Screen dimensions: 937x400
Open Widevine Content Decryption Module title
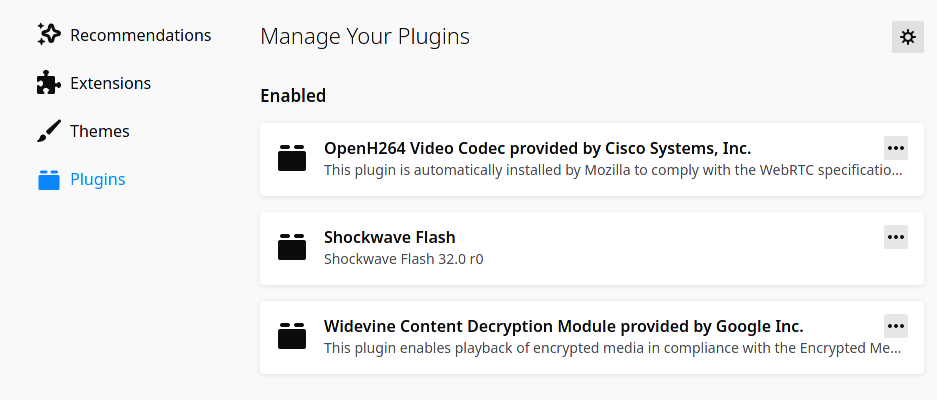click(x=564, y=326)
